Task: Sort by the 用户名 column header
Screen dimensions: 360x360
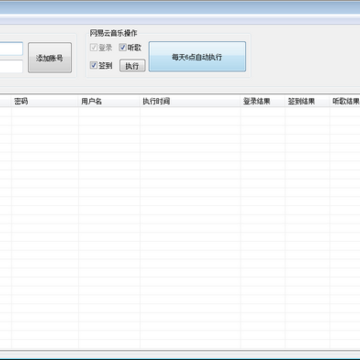Action: tap(109, 101)
